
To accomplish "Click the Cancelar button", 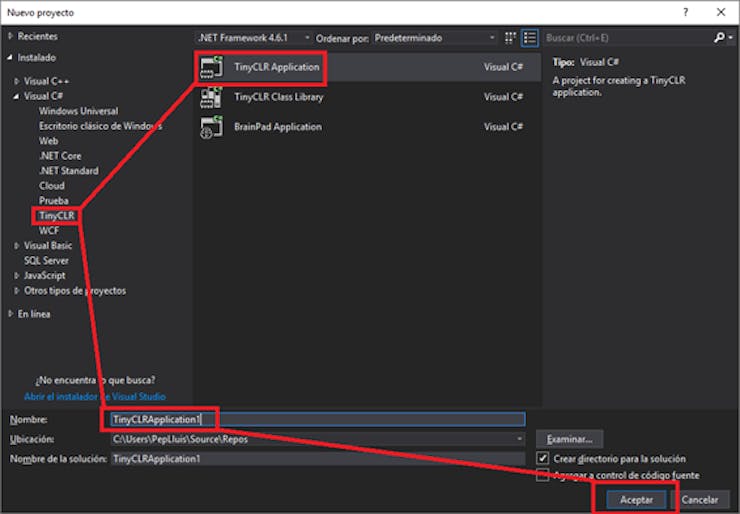I will (x=700, y=499).
